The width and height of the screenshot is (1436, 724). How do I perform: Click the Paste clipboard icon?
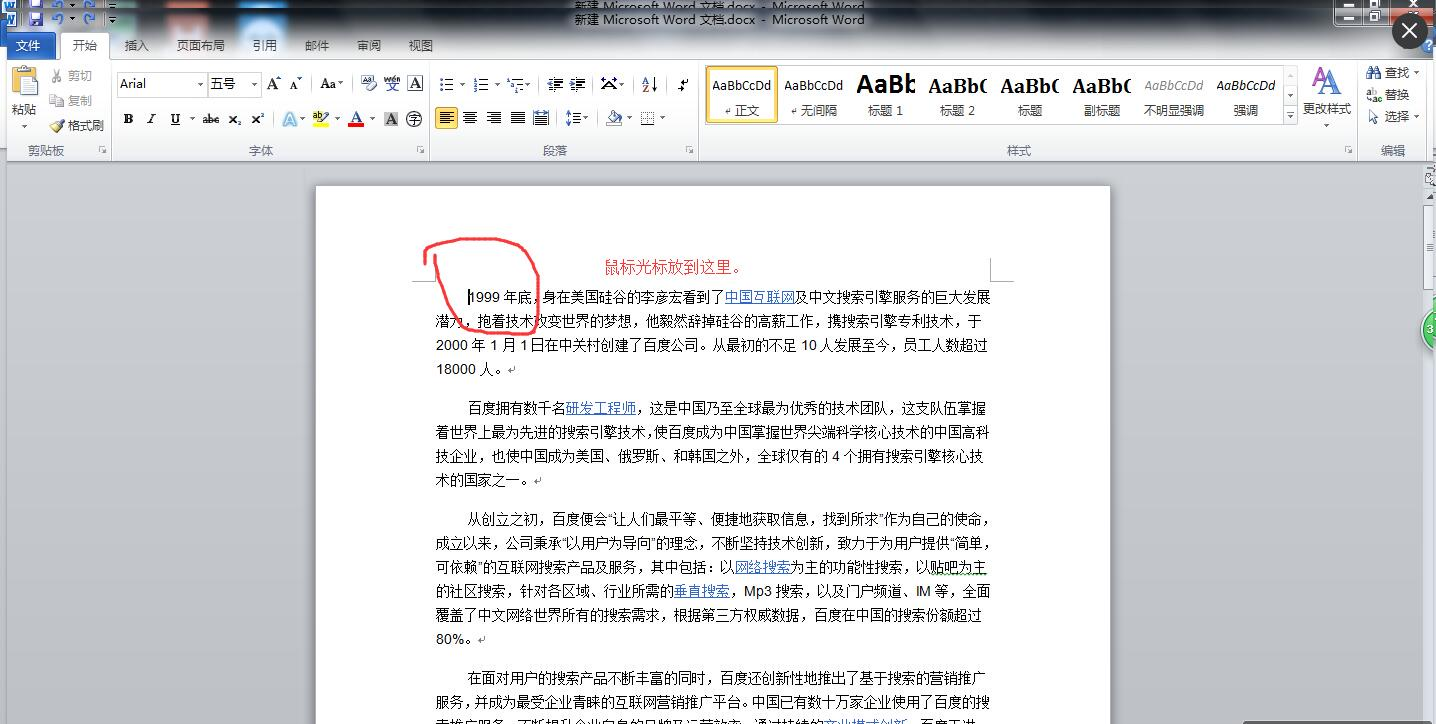point(24,81)
